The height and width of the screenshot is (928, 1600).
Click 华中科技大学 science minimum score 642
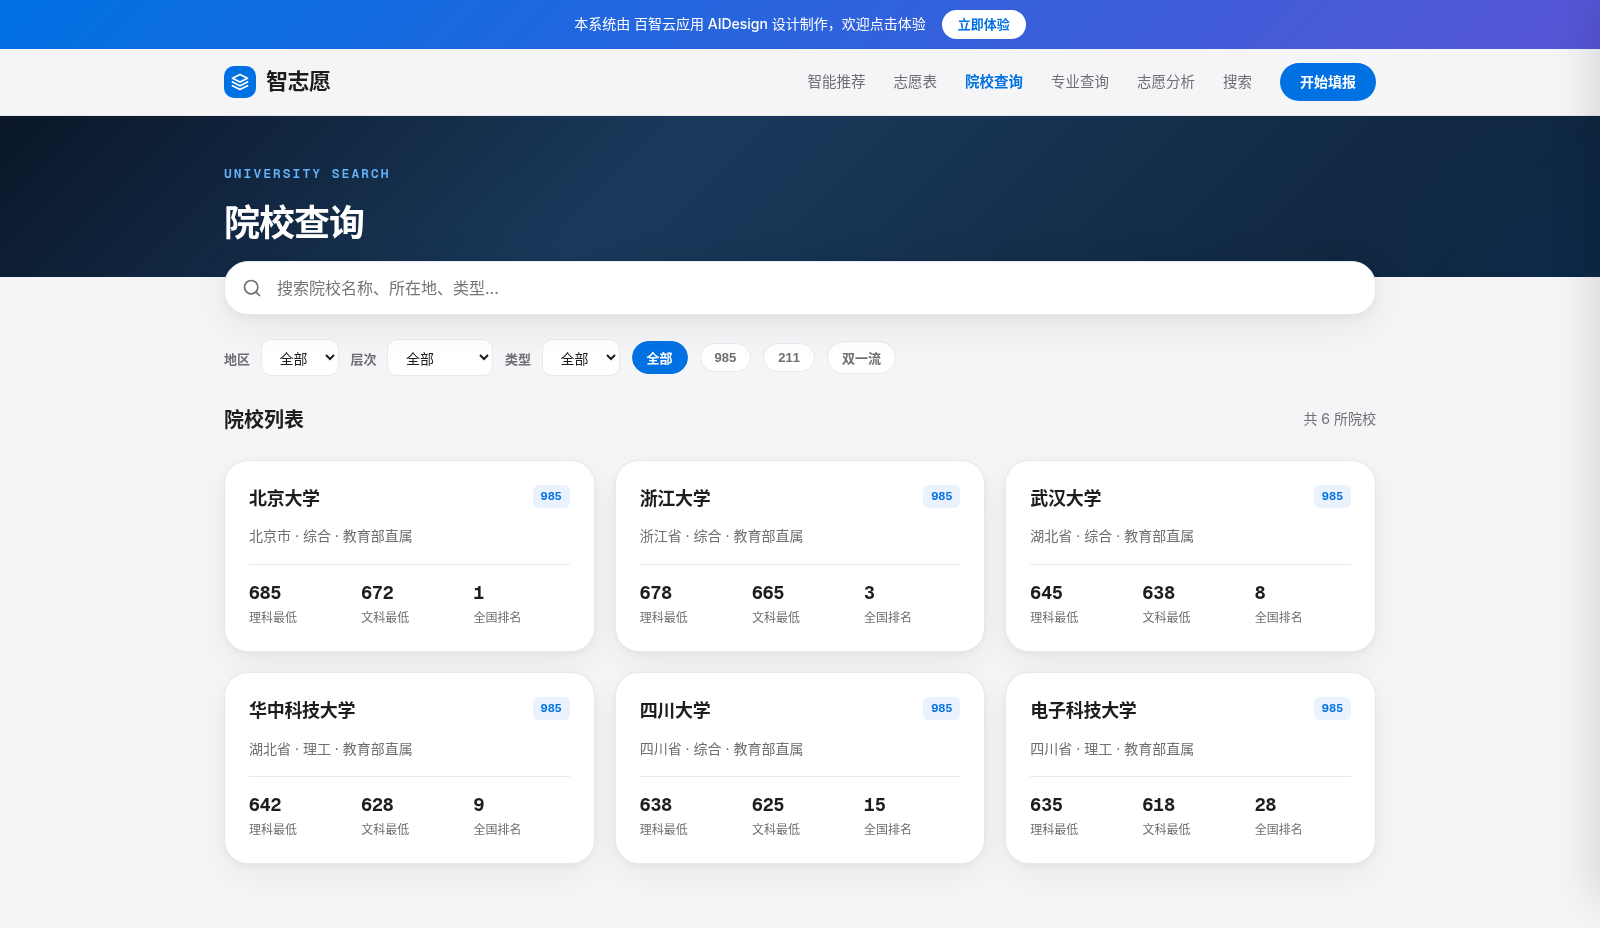pyautogui.click(x=265, y=805)
